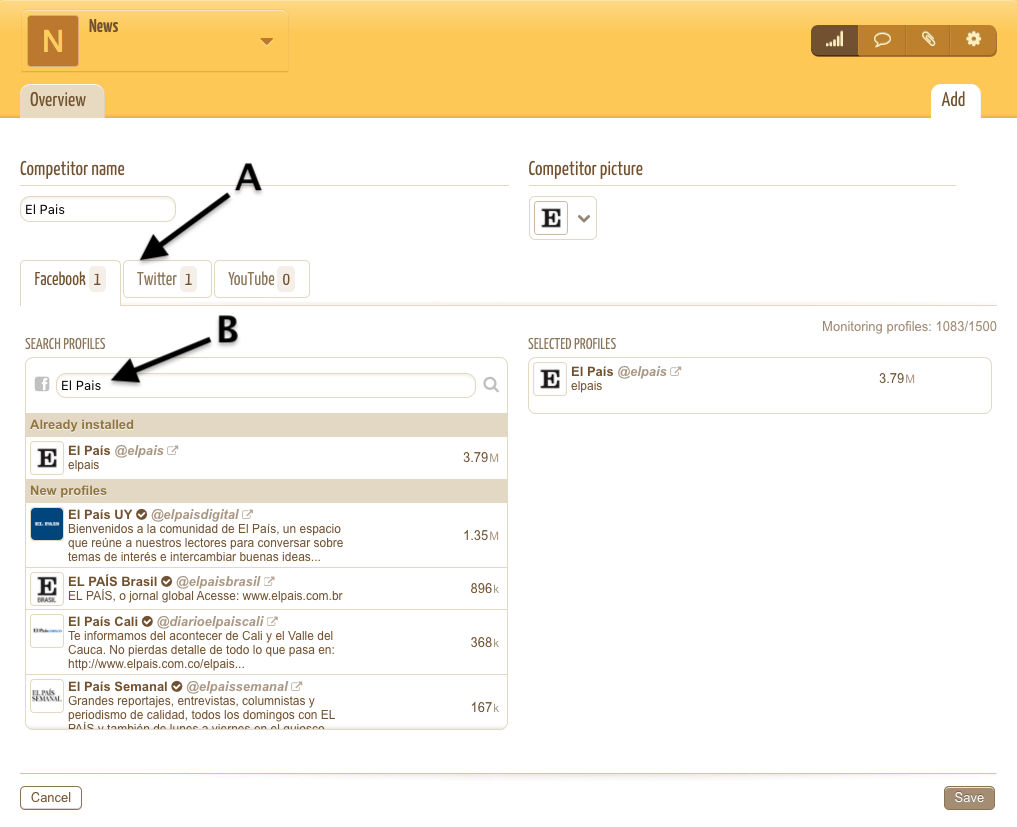
Task: Click the Competitor name input field
Action: 98,210
